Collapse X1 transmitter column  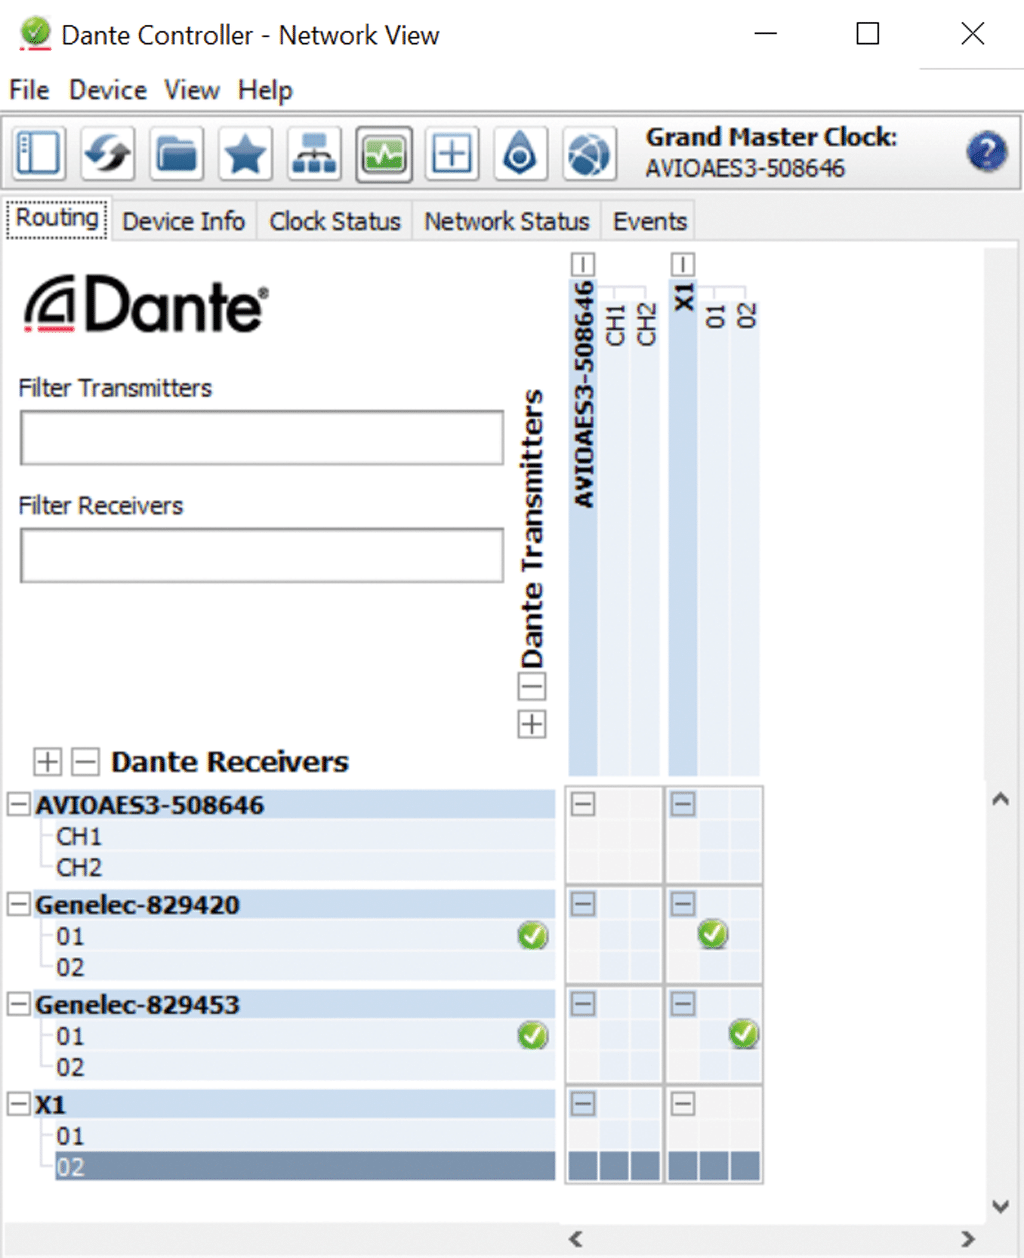click(683, 264)
